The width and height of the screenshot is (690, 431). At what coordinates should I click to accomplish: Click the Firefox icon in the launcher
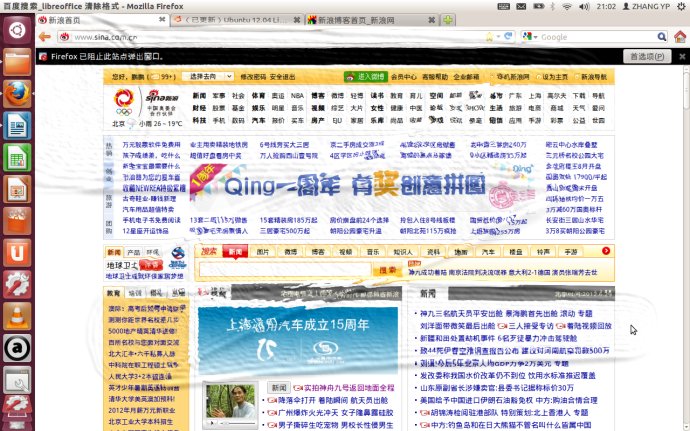[x=17, y=94]
